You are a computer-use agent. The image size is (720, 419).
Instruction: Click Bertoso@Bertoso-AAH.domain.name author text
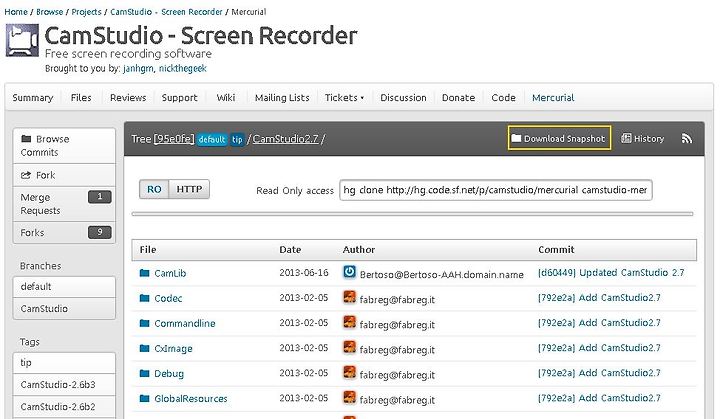pos(441,275)
